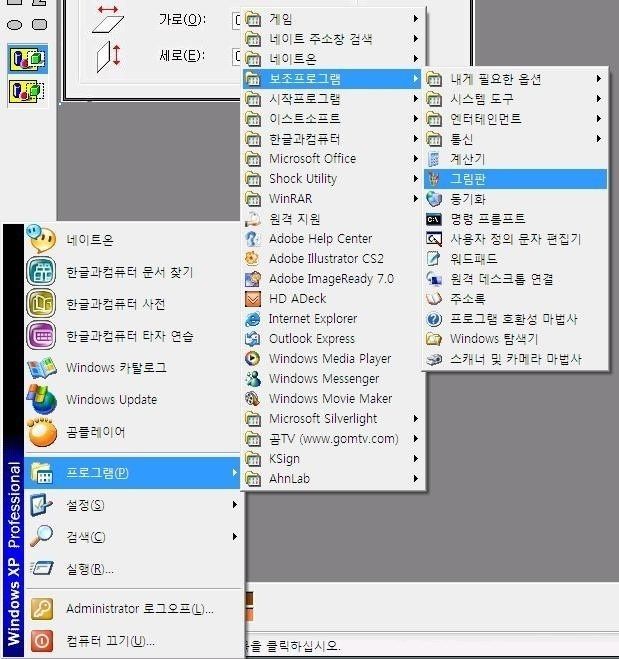
Task: Click the 원격 지원 icon
Action: pos(253,219)
